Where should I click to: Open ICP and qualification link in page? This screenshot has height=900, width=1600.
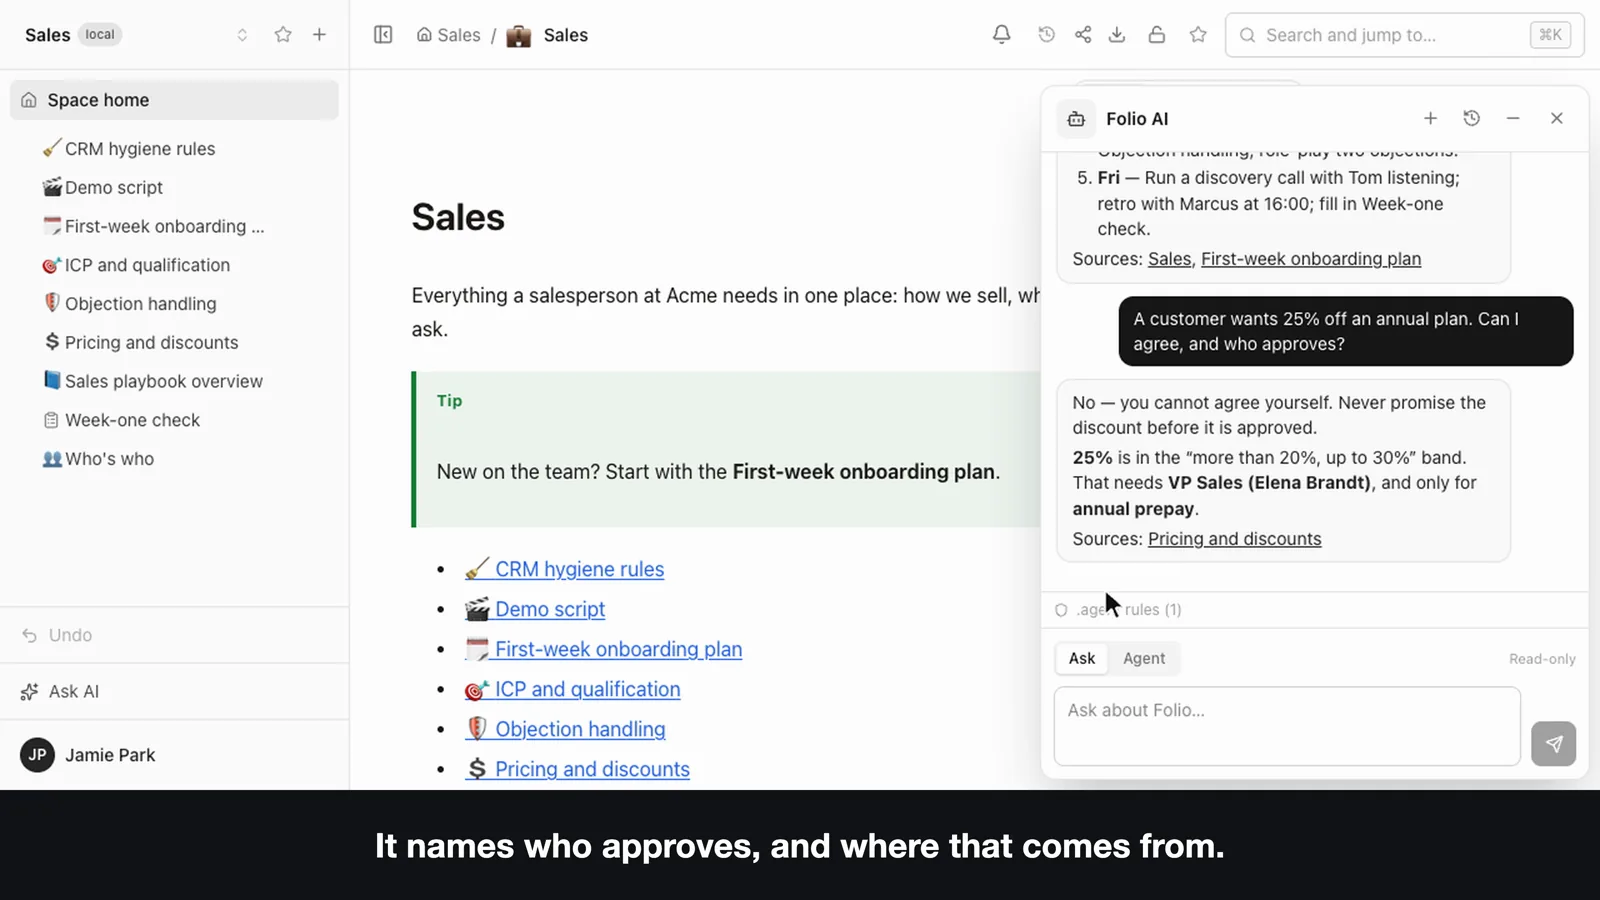tap(572, 689)
